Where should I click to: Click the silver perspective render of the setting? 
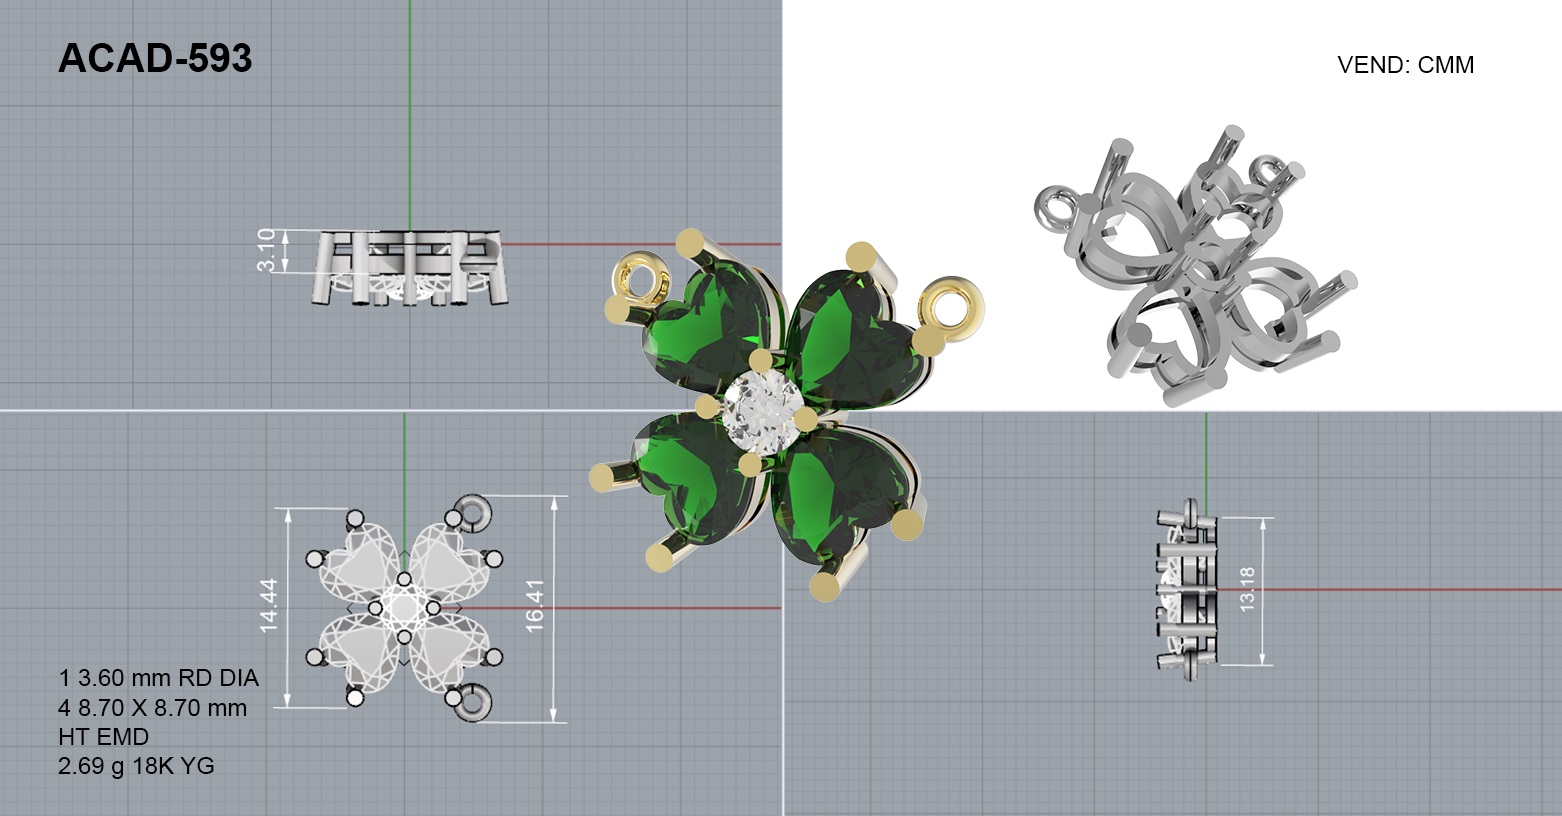(1194, 266)
